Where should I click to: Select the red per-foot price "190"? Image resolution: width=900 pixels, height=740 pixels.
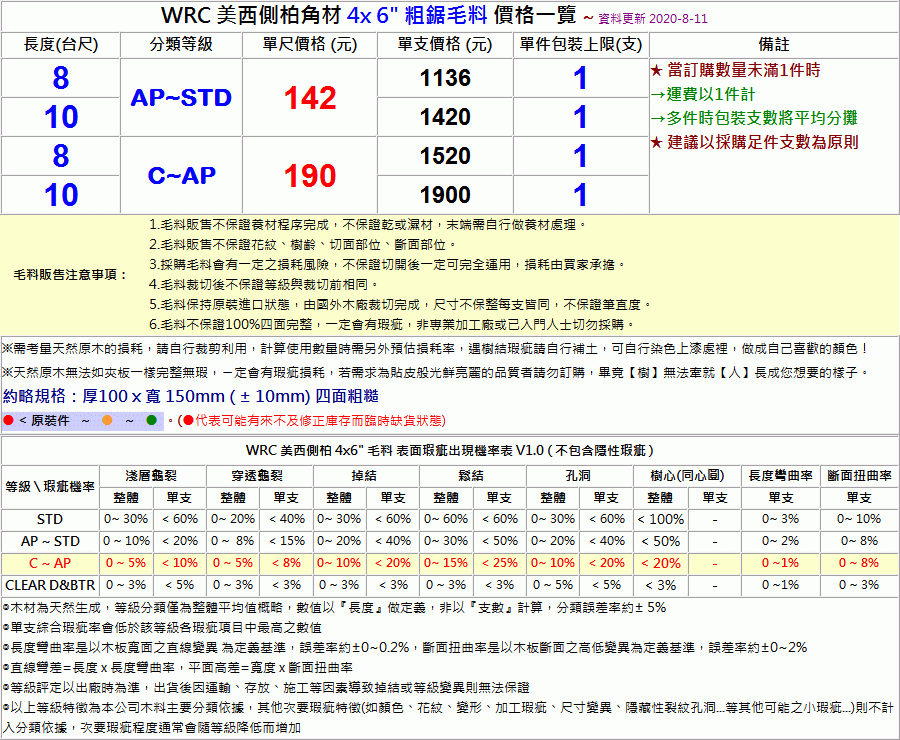310,176
